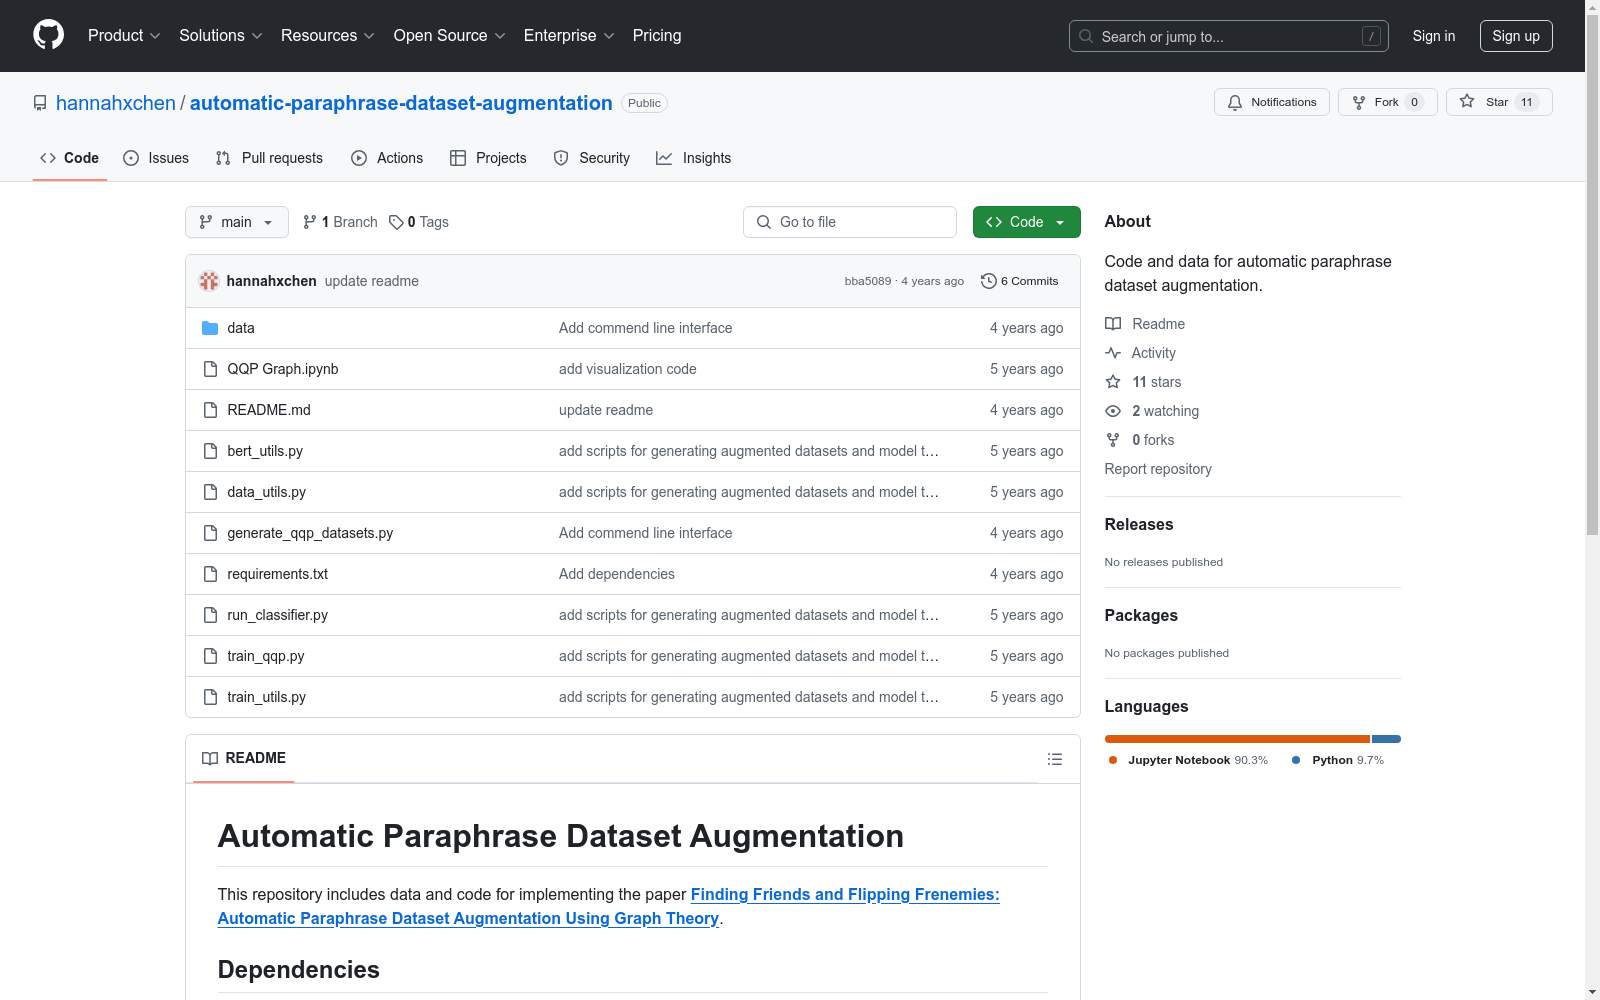The width and height of the screenshot is (1600, 1000).
Task: Focus the Go to file search box
Action: (850, 222)
